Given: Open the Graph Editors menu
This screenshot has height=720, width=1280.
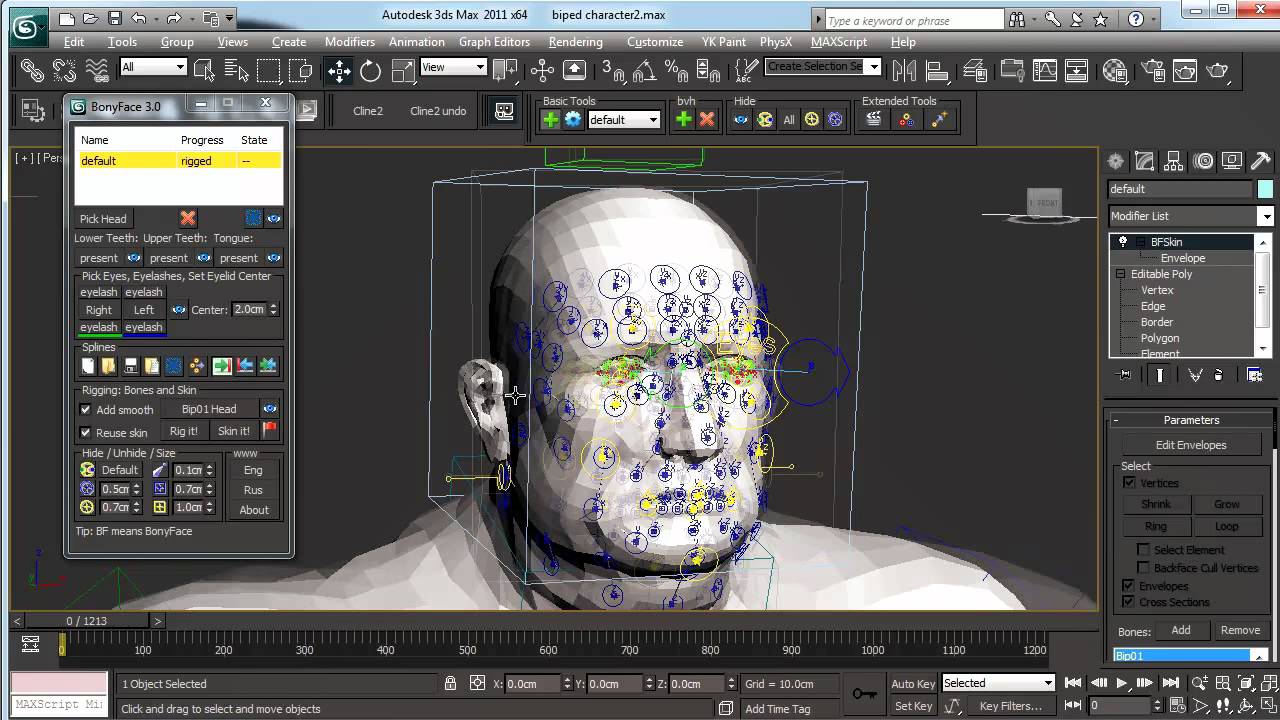Looking at the screenshot, I should [494, 42].
